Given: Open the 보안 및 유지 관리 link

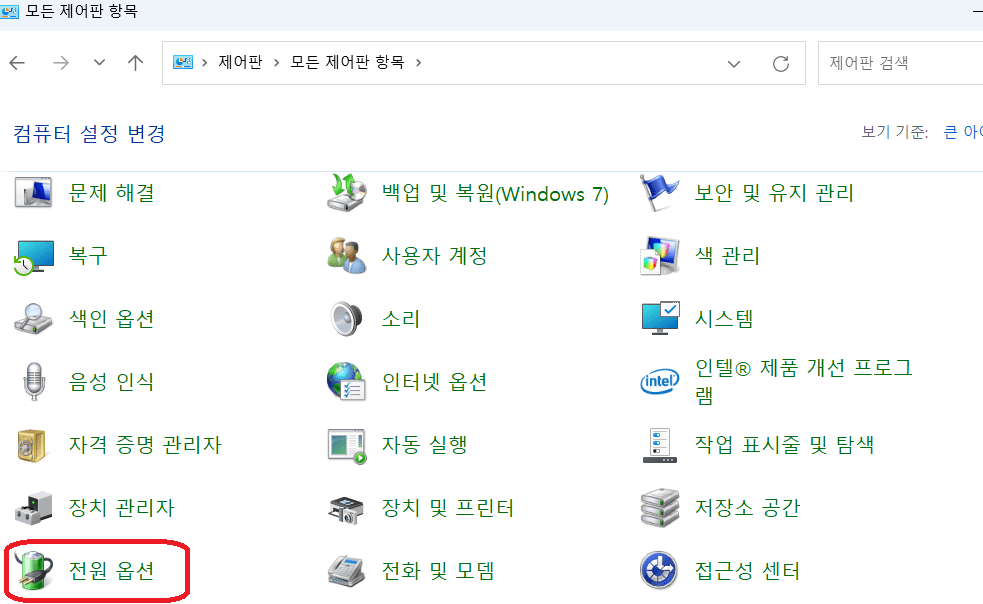Looking at the screenshot, I should click(774, 193).
